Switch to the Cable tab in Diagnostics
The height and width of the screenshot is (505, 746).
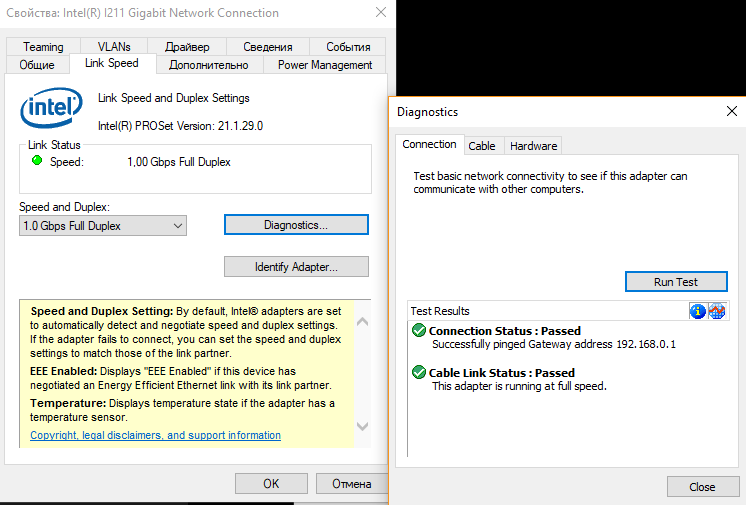482,146
